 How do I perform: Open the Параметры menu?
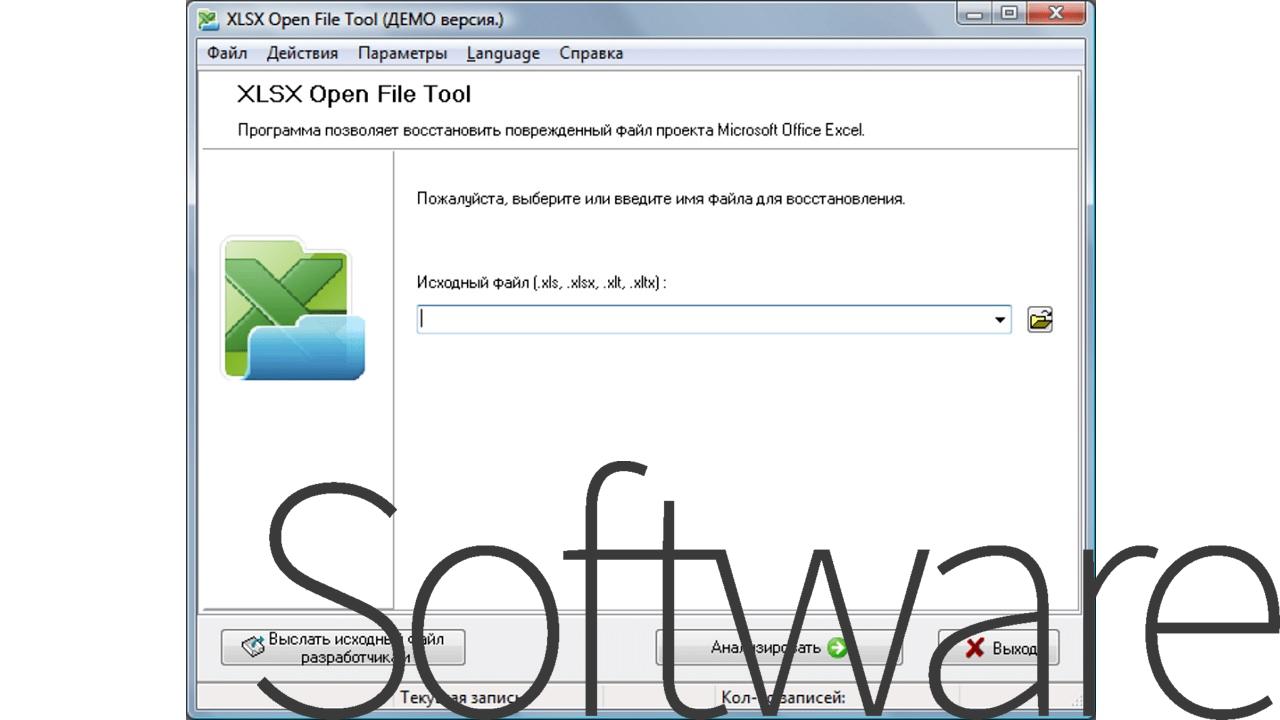click(402, 54)
